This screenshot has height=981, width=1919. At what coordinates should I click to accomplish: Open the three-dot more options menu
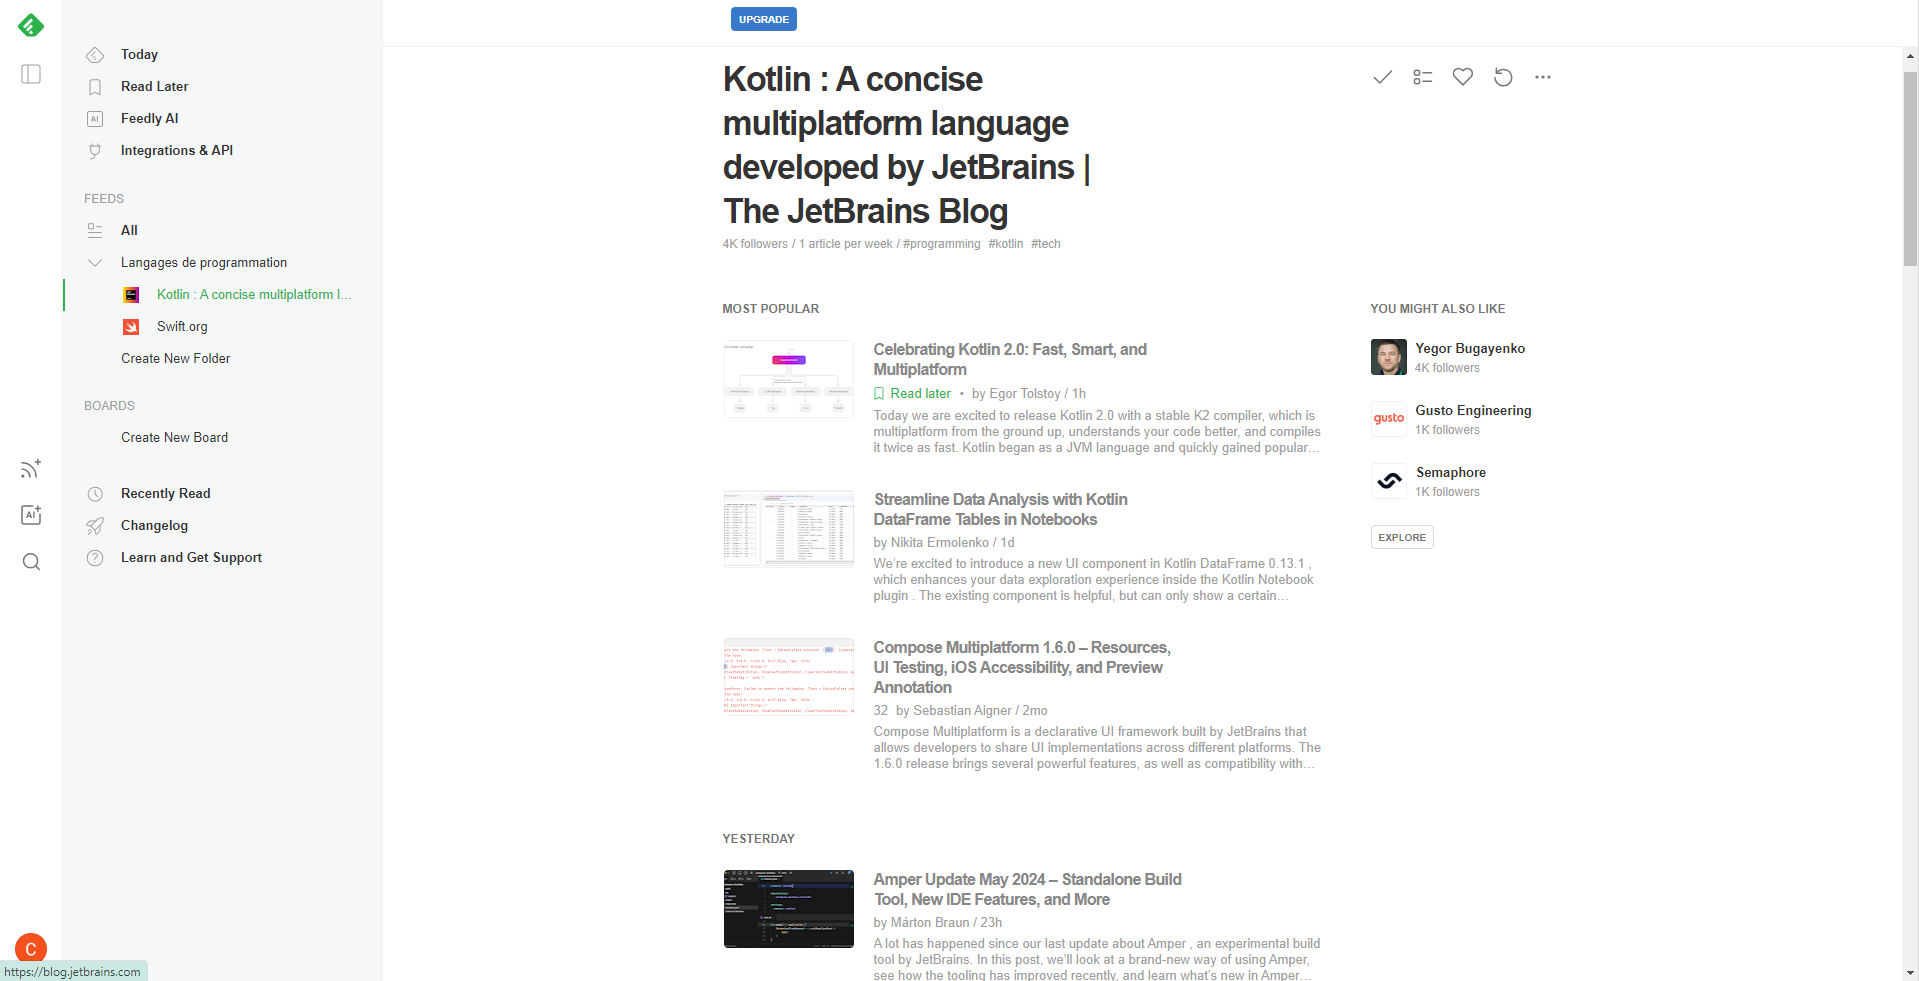pos(1543,77)
